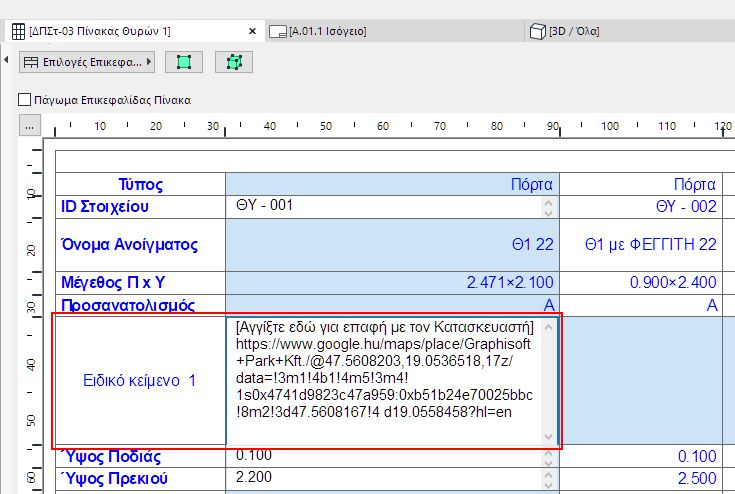Click the stepper arrows in the ΘΥ - 001 cell
Image resolution: width=735 pixels, height=494 pixels.
click(548, 207)
